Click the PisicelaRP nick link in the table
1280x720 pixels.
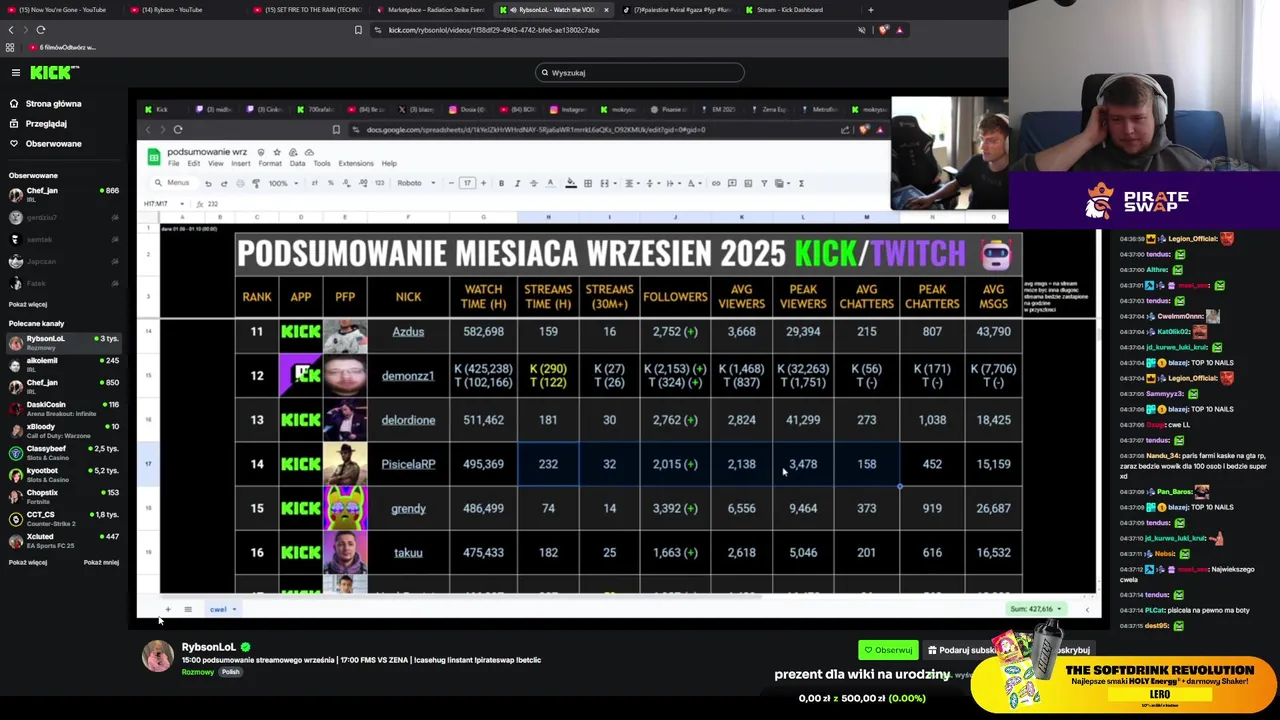point(408,464)
